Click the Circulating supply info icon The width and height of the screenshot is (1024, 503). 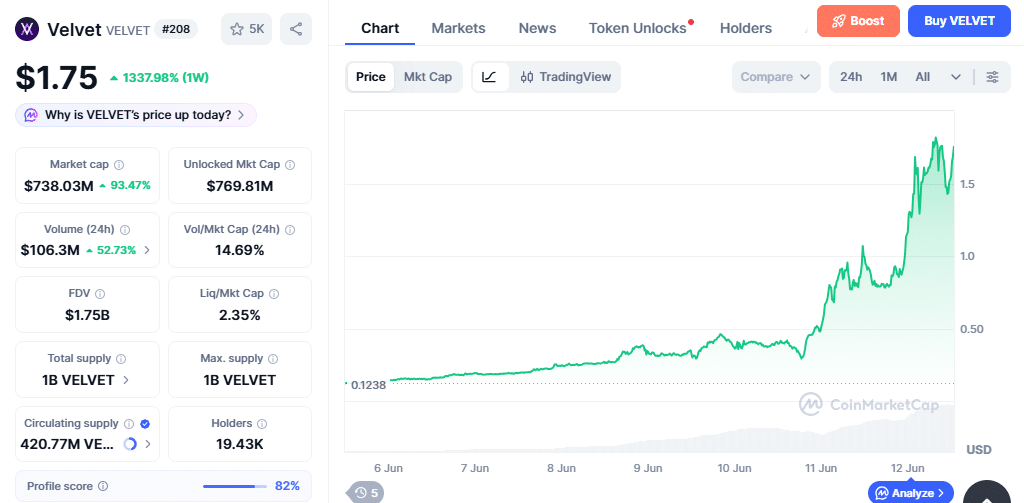(129, 423)
